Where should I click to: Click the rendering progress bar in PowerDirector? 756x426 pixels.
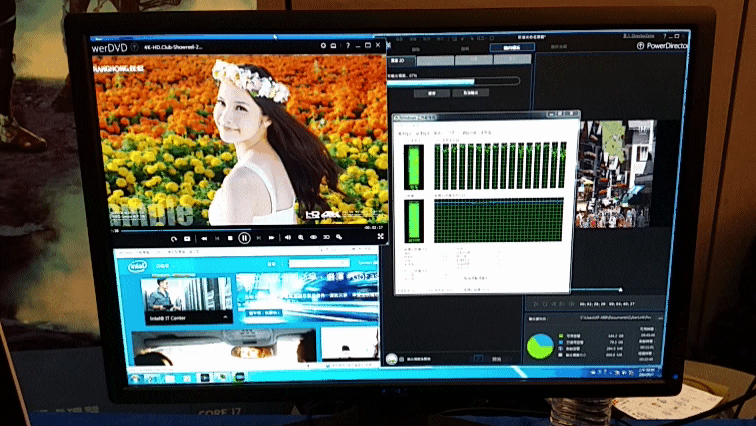pyautogui.click(x=453, y=82)
